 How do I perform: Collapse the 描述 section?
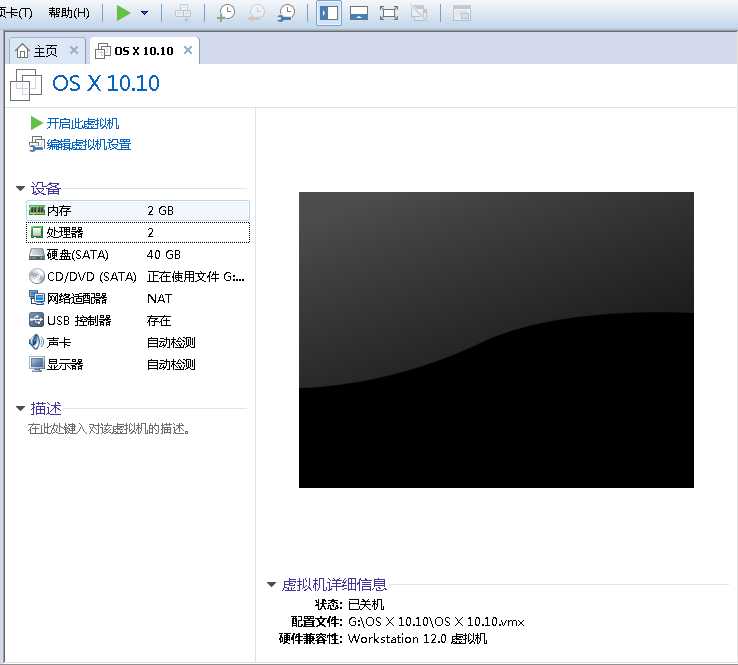click(x=20, y=408)
